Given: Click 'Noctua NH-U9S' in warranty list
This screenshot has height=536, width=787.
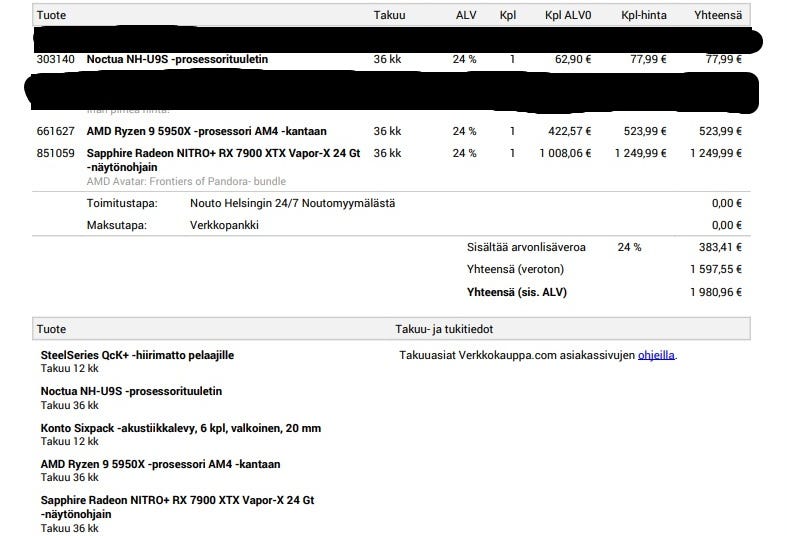Looking at the screenshot, I should coord(131,391).
